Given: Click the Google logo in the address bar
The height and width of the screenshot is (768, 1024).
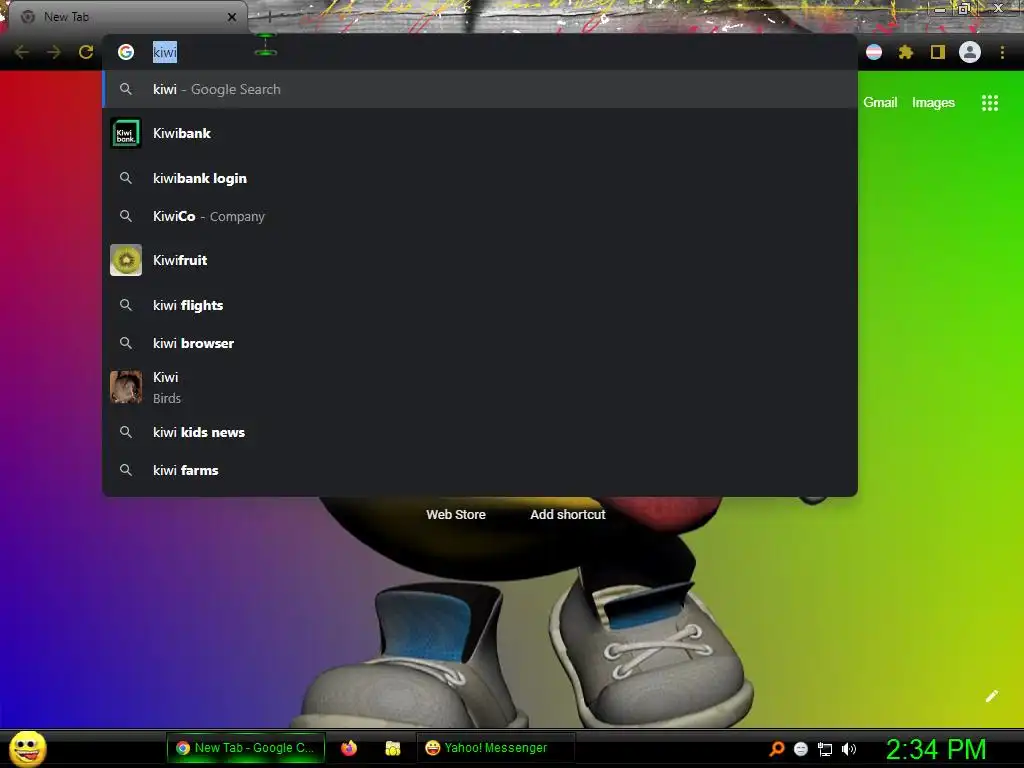Looking at the screenshot, I should pos(126,52).
